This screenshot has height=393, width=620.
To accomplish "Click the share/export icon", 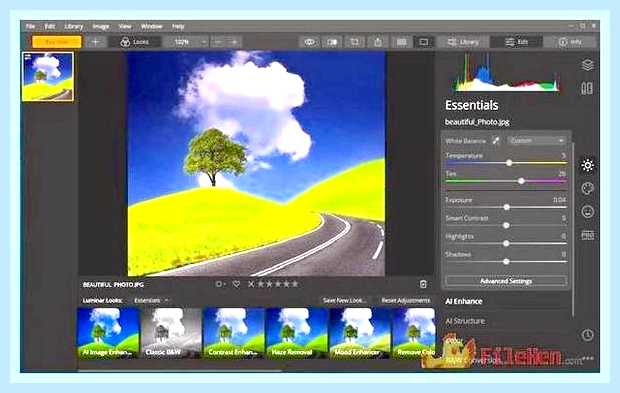I will [x=378, y=42].
